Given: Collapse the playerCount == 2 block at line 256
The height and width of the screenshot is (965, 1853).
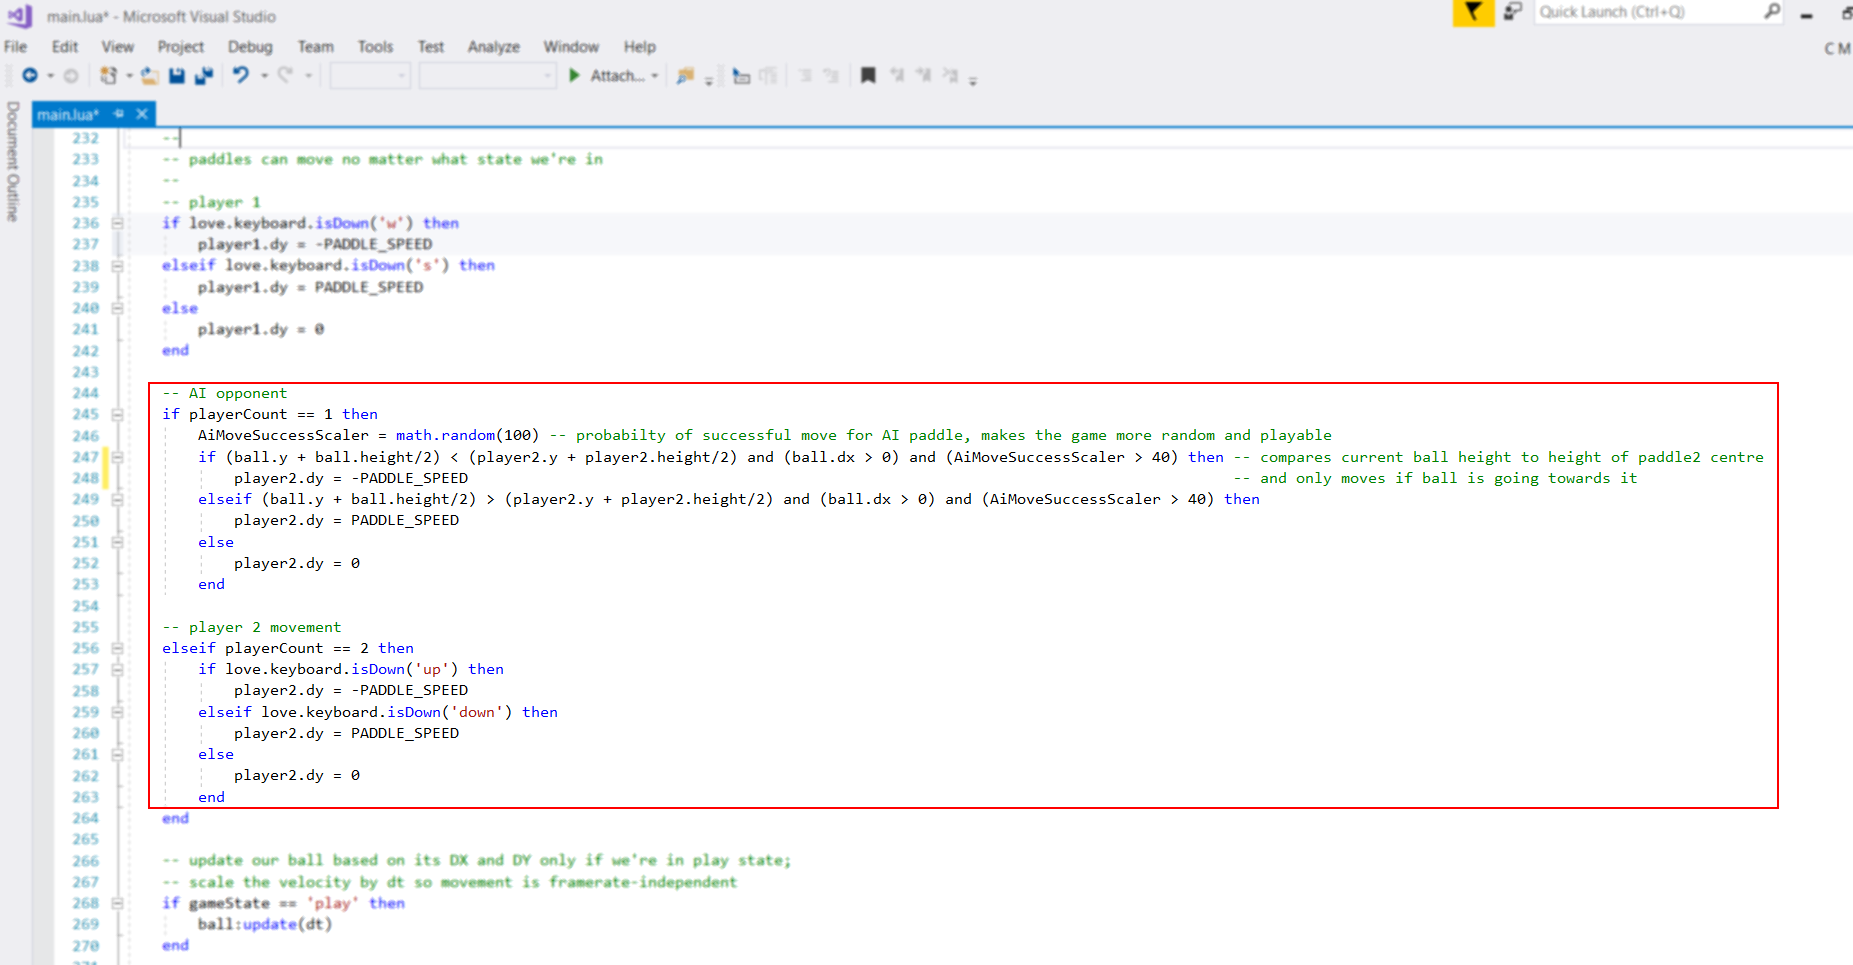Looking at the screenshot, I should pos(117,648).
